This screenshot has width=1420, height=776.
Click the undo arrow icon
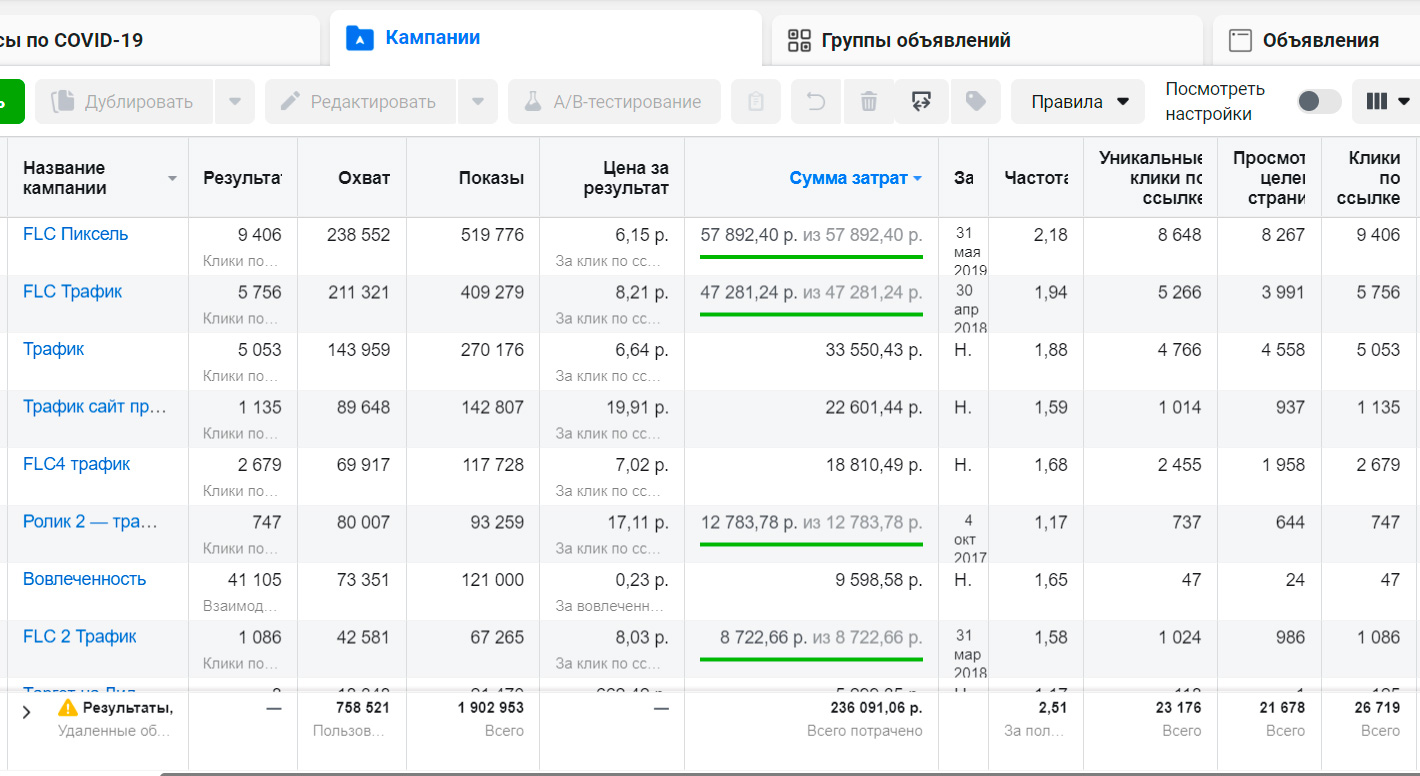click(816, 102)
